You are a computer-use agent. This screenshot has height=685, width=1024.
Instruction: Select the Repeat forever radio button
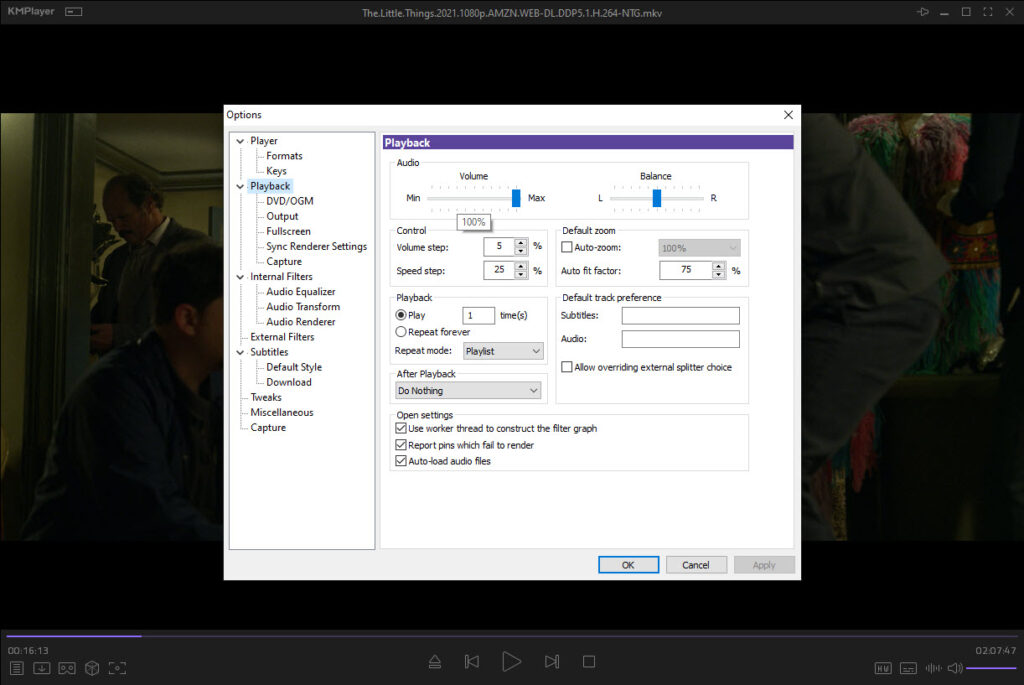click(x=401, y=332)
